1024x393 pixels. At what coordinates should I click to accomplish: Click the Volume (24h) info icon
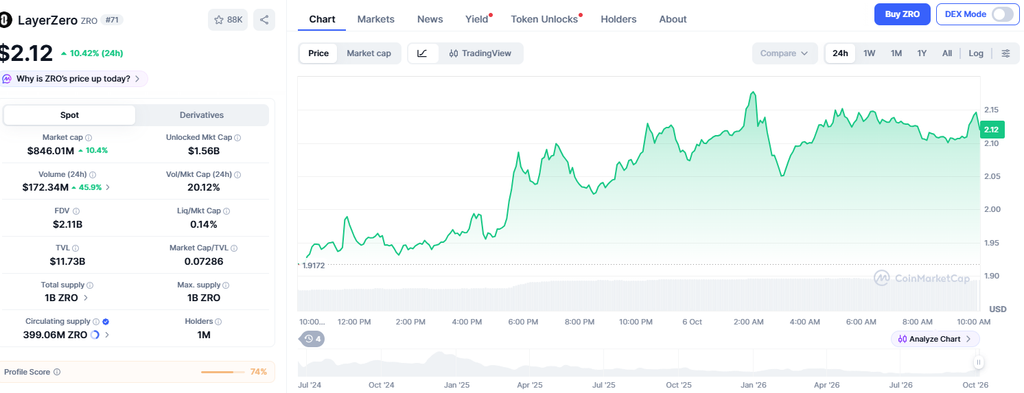click(93, 175)
